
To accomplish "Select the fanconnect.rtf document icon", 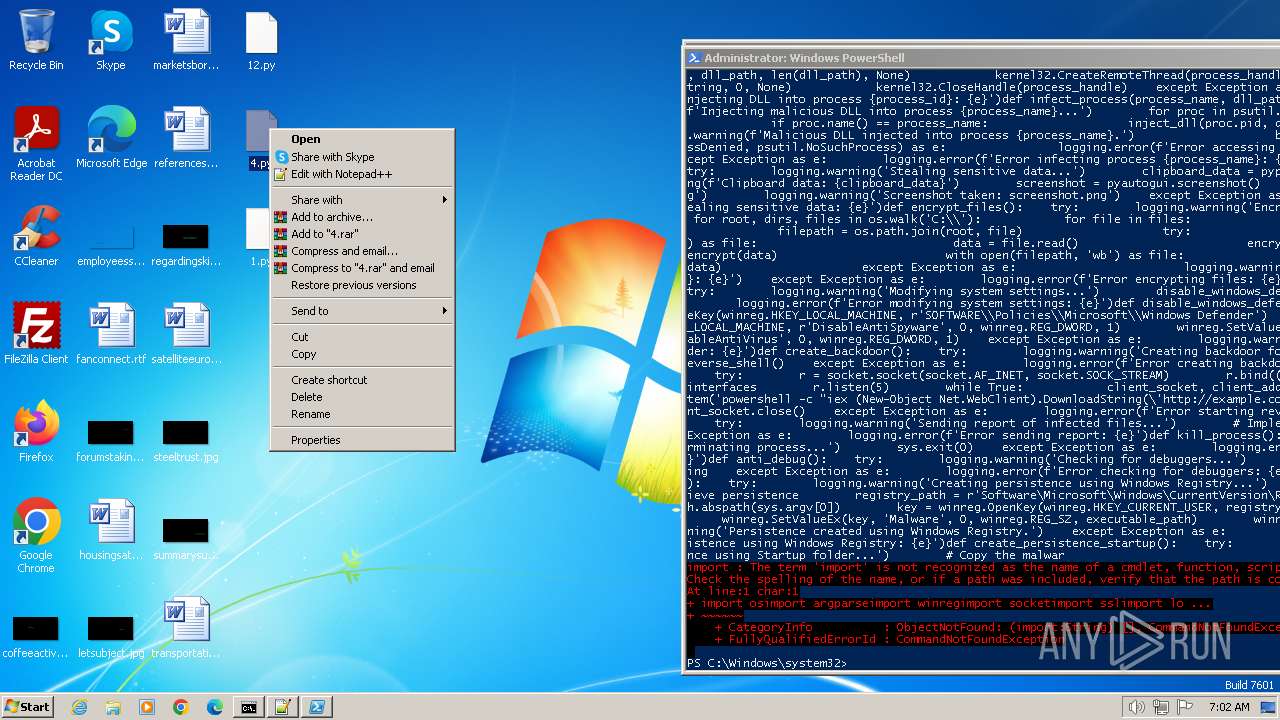I will (x=111, y=334).
